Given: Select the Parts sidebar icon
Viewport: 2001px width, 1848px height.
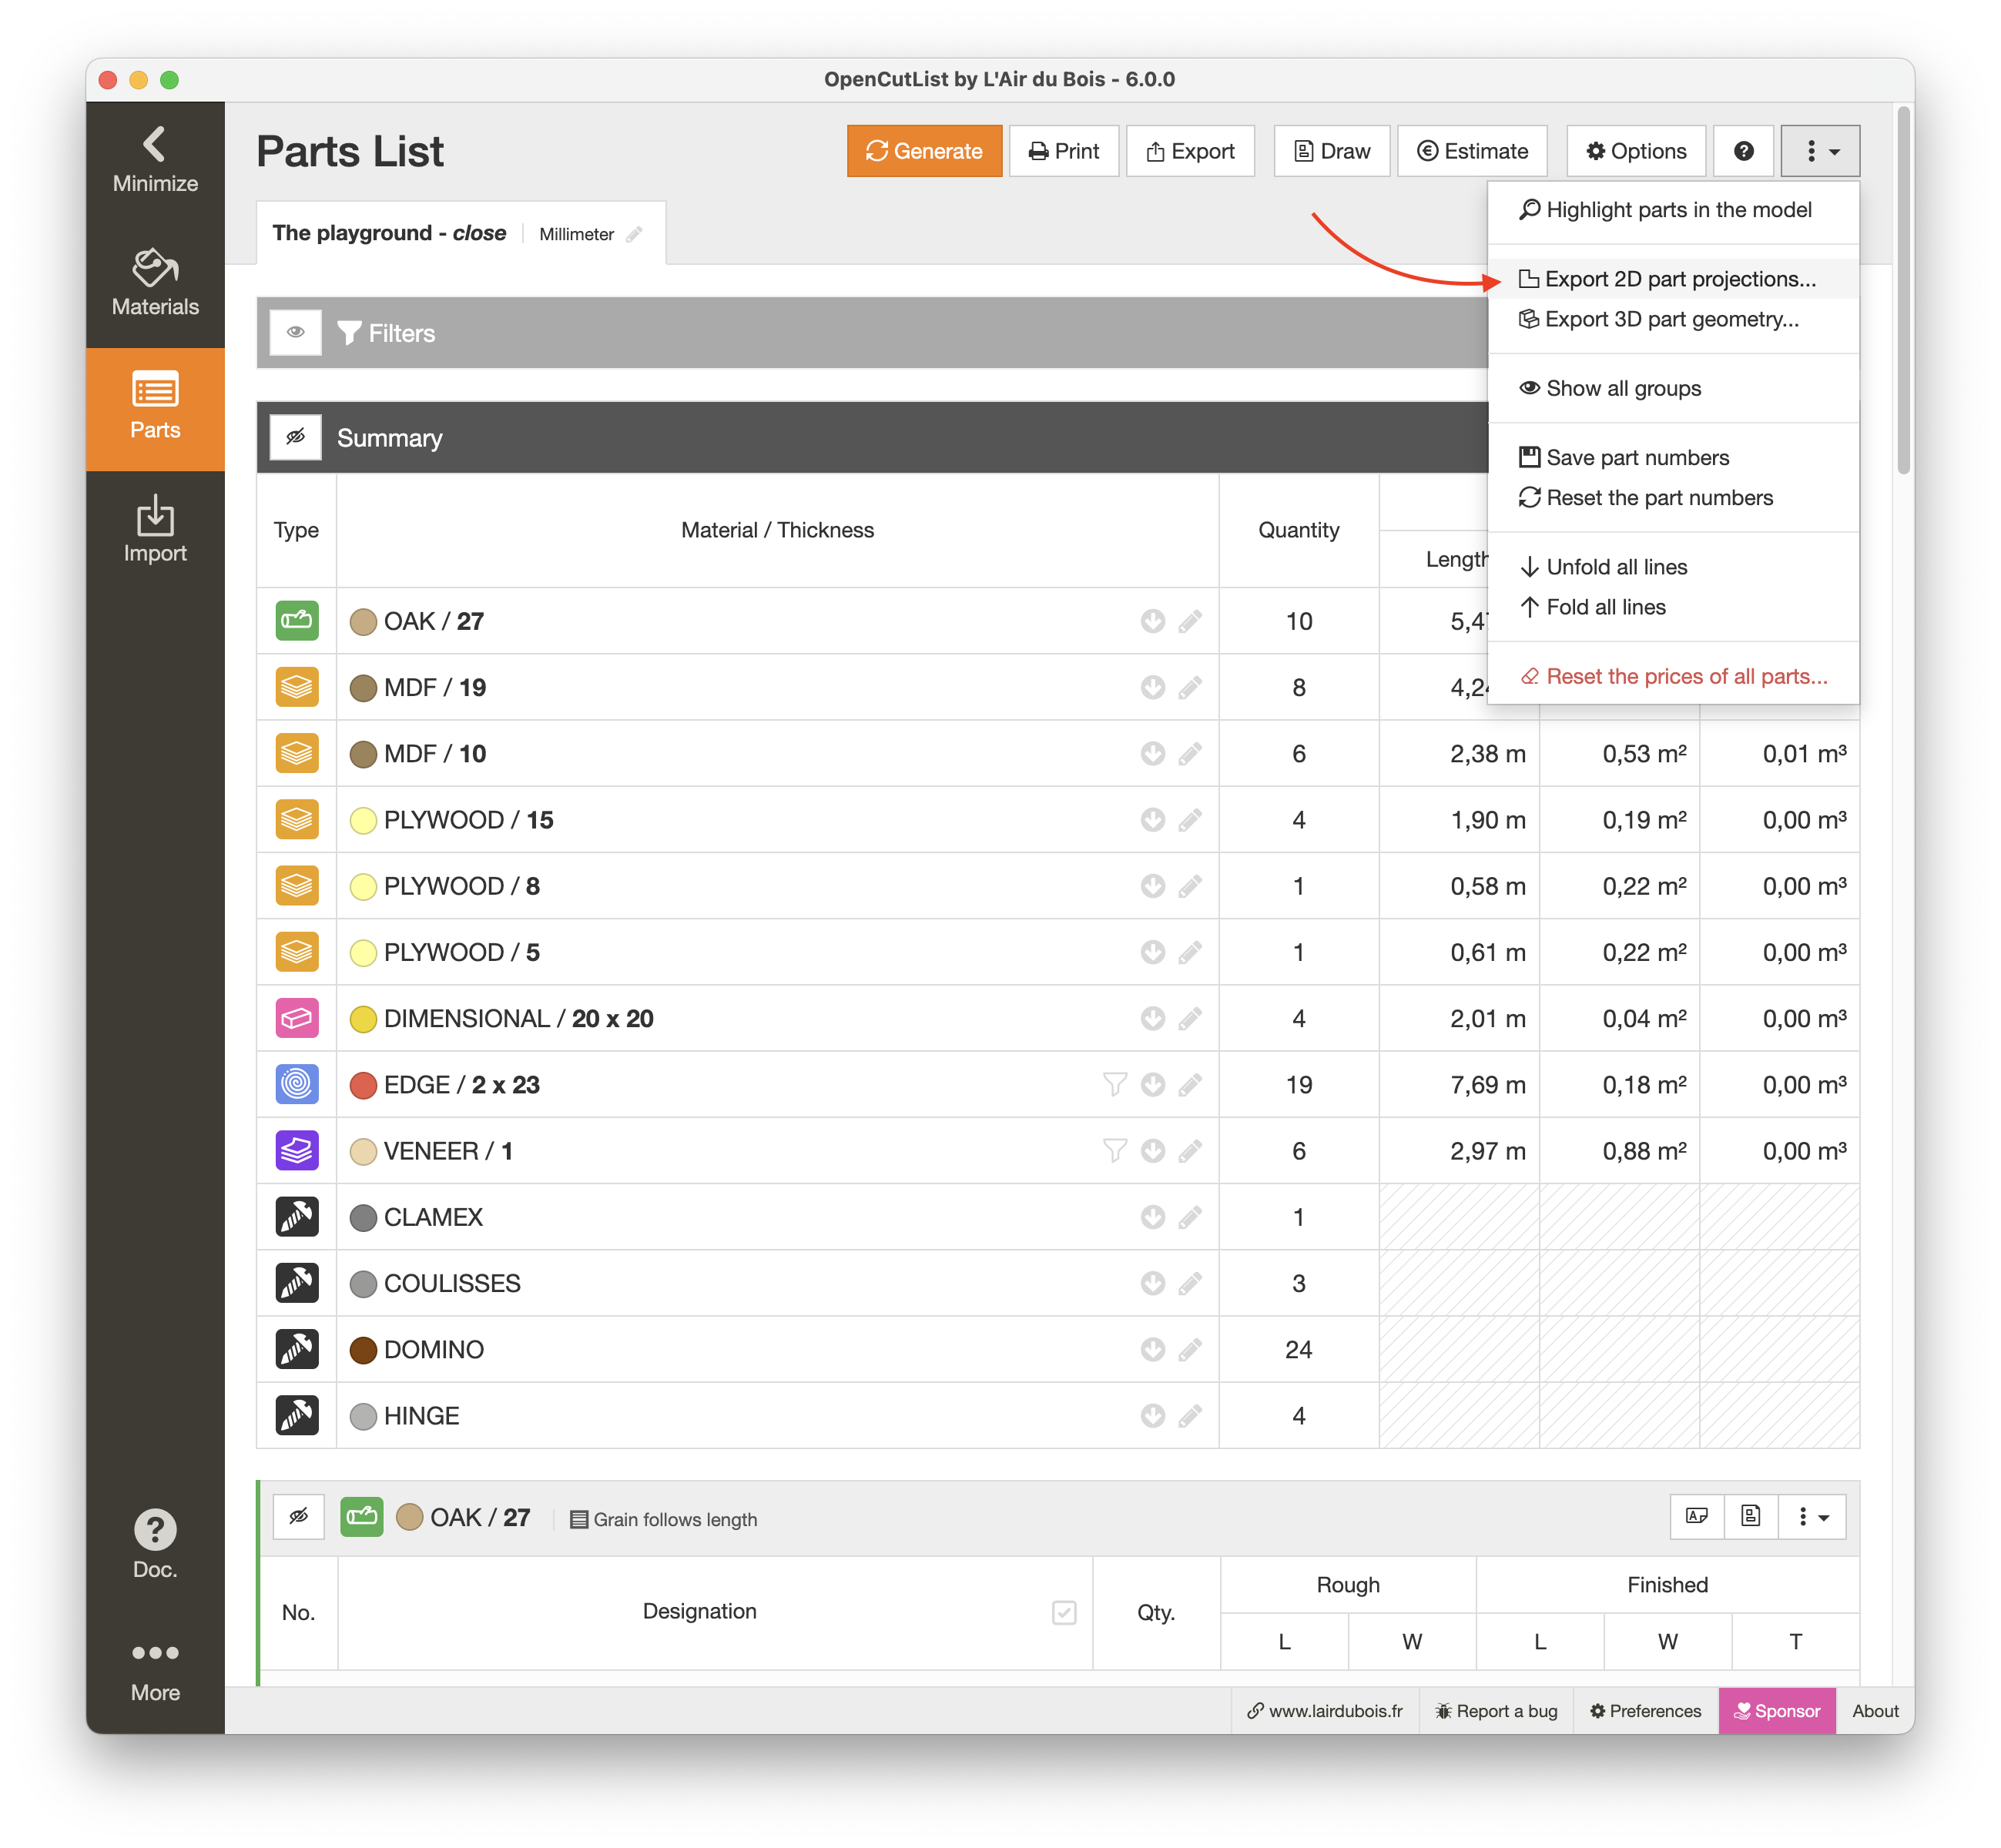Looking at the screenshot, I should 155,408.
